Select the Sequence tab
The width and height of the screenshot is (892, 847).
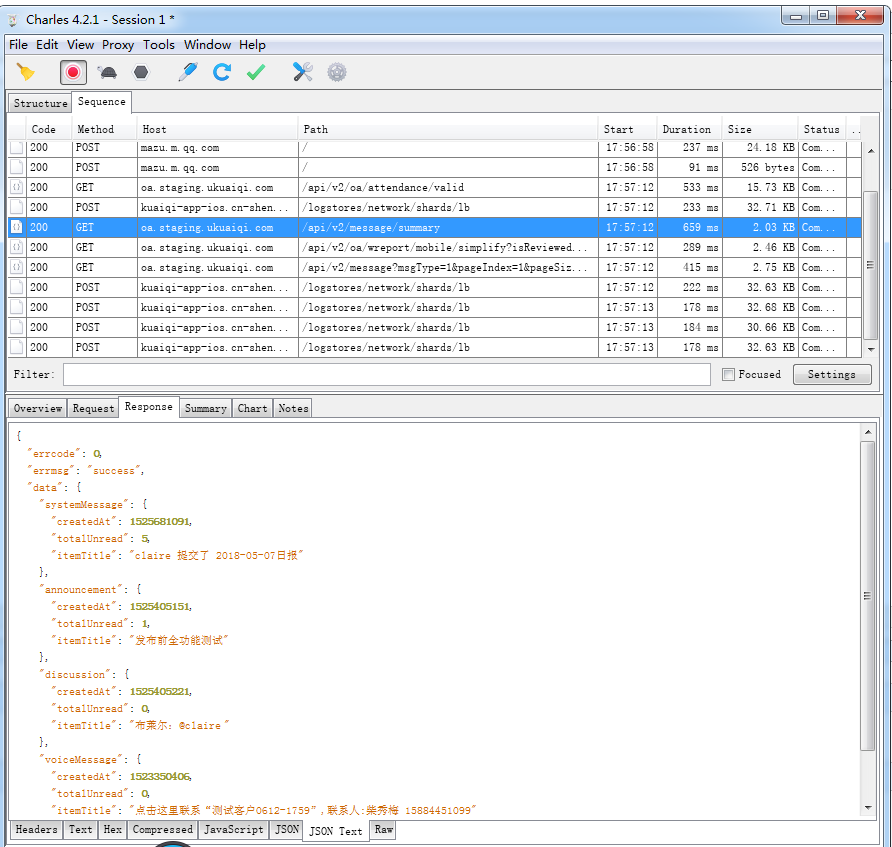102,102
